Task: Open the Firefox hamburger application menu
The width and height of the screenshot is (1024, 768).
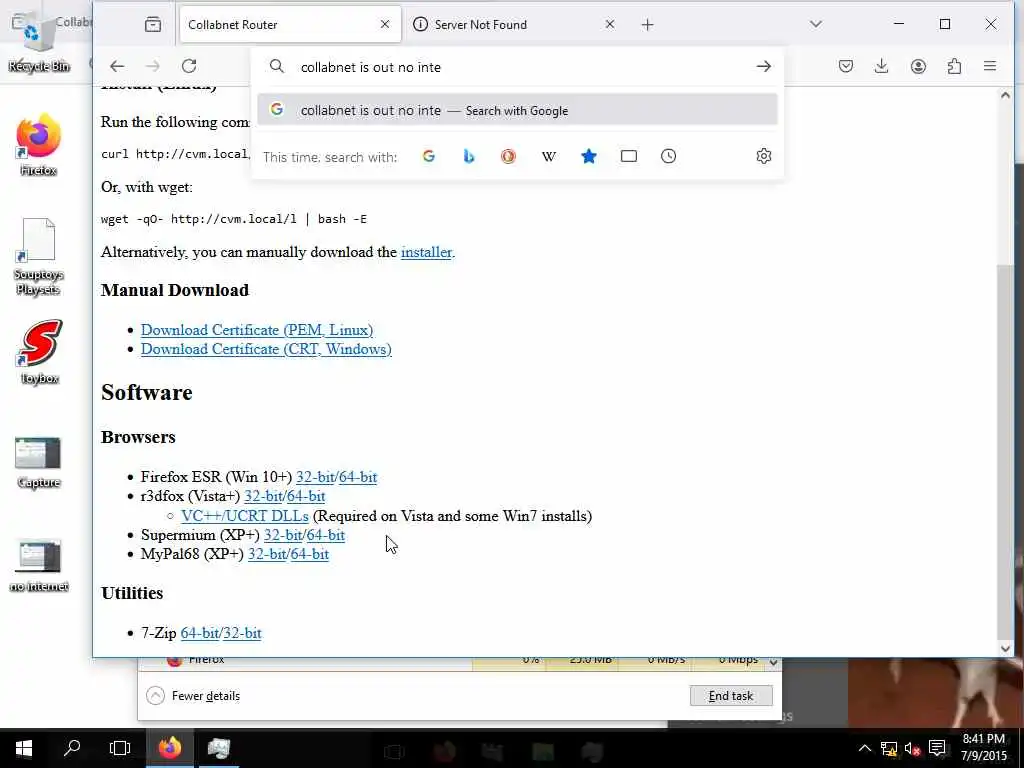Action: pos(990,66)
